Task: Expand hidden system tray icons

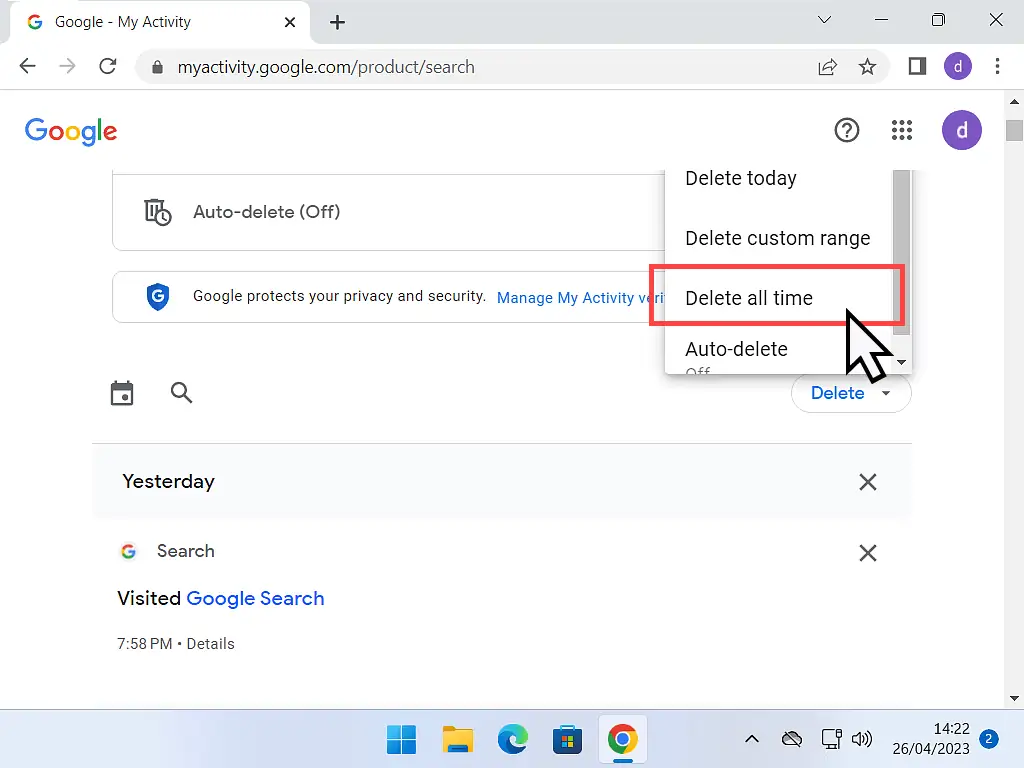Action: click(x=752, y=738)
